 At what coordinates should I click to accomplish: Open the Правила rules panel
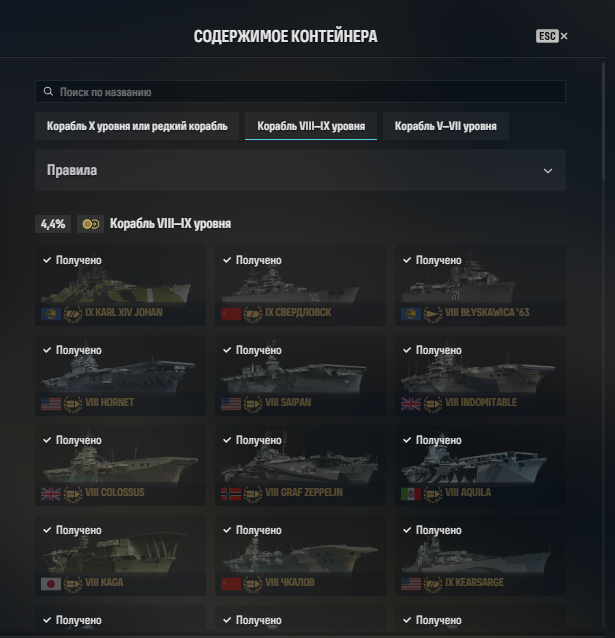[300, 170]
